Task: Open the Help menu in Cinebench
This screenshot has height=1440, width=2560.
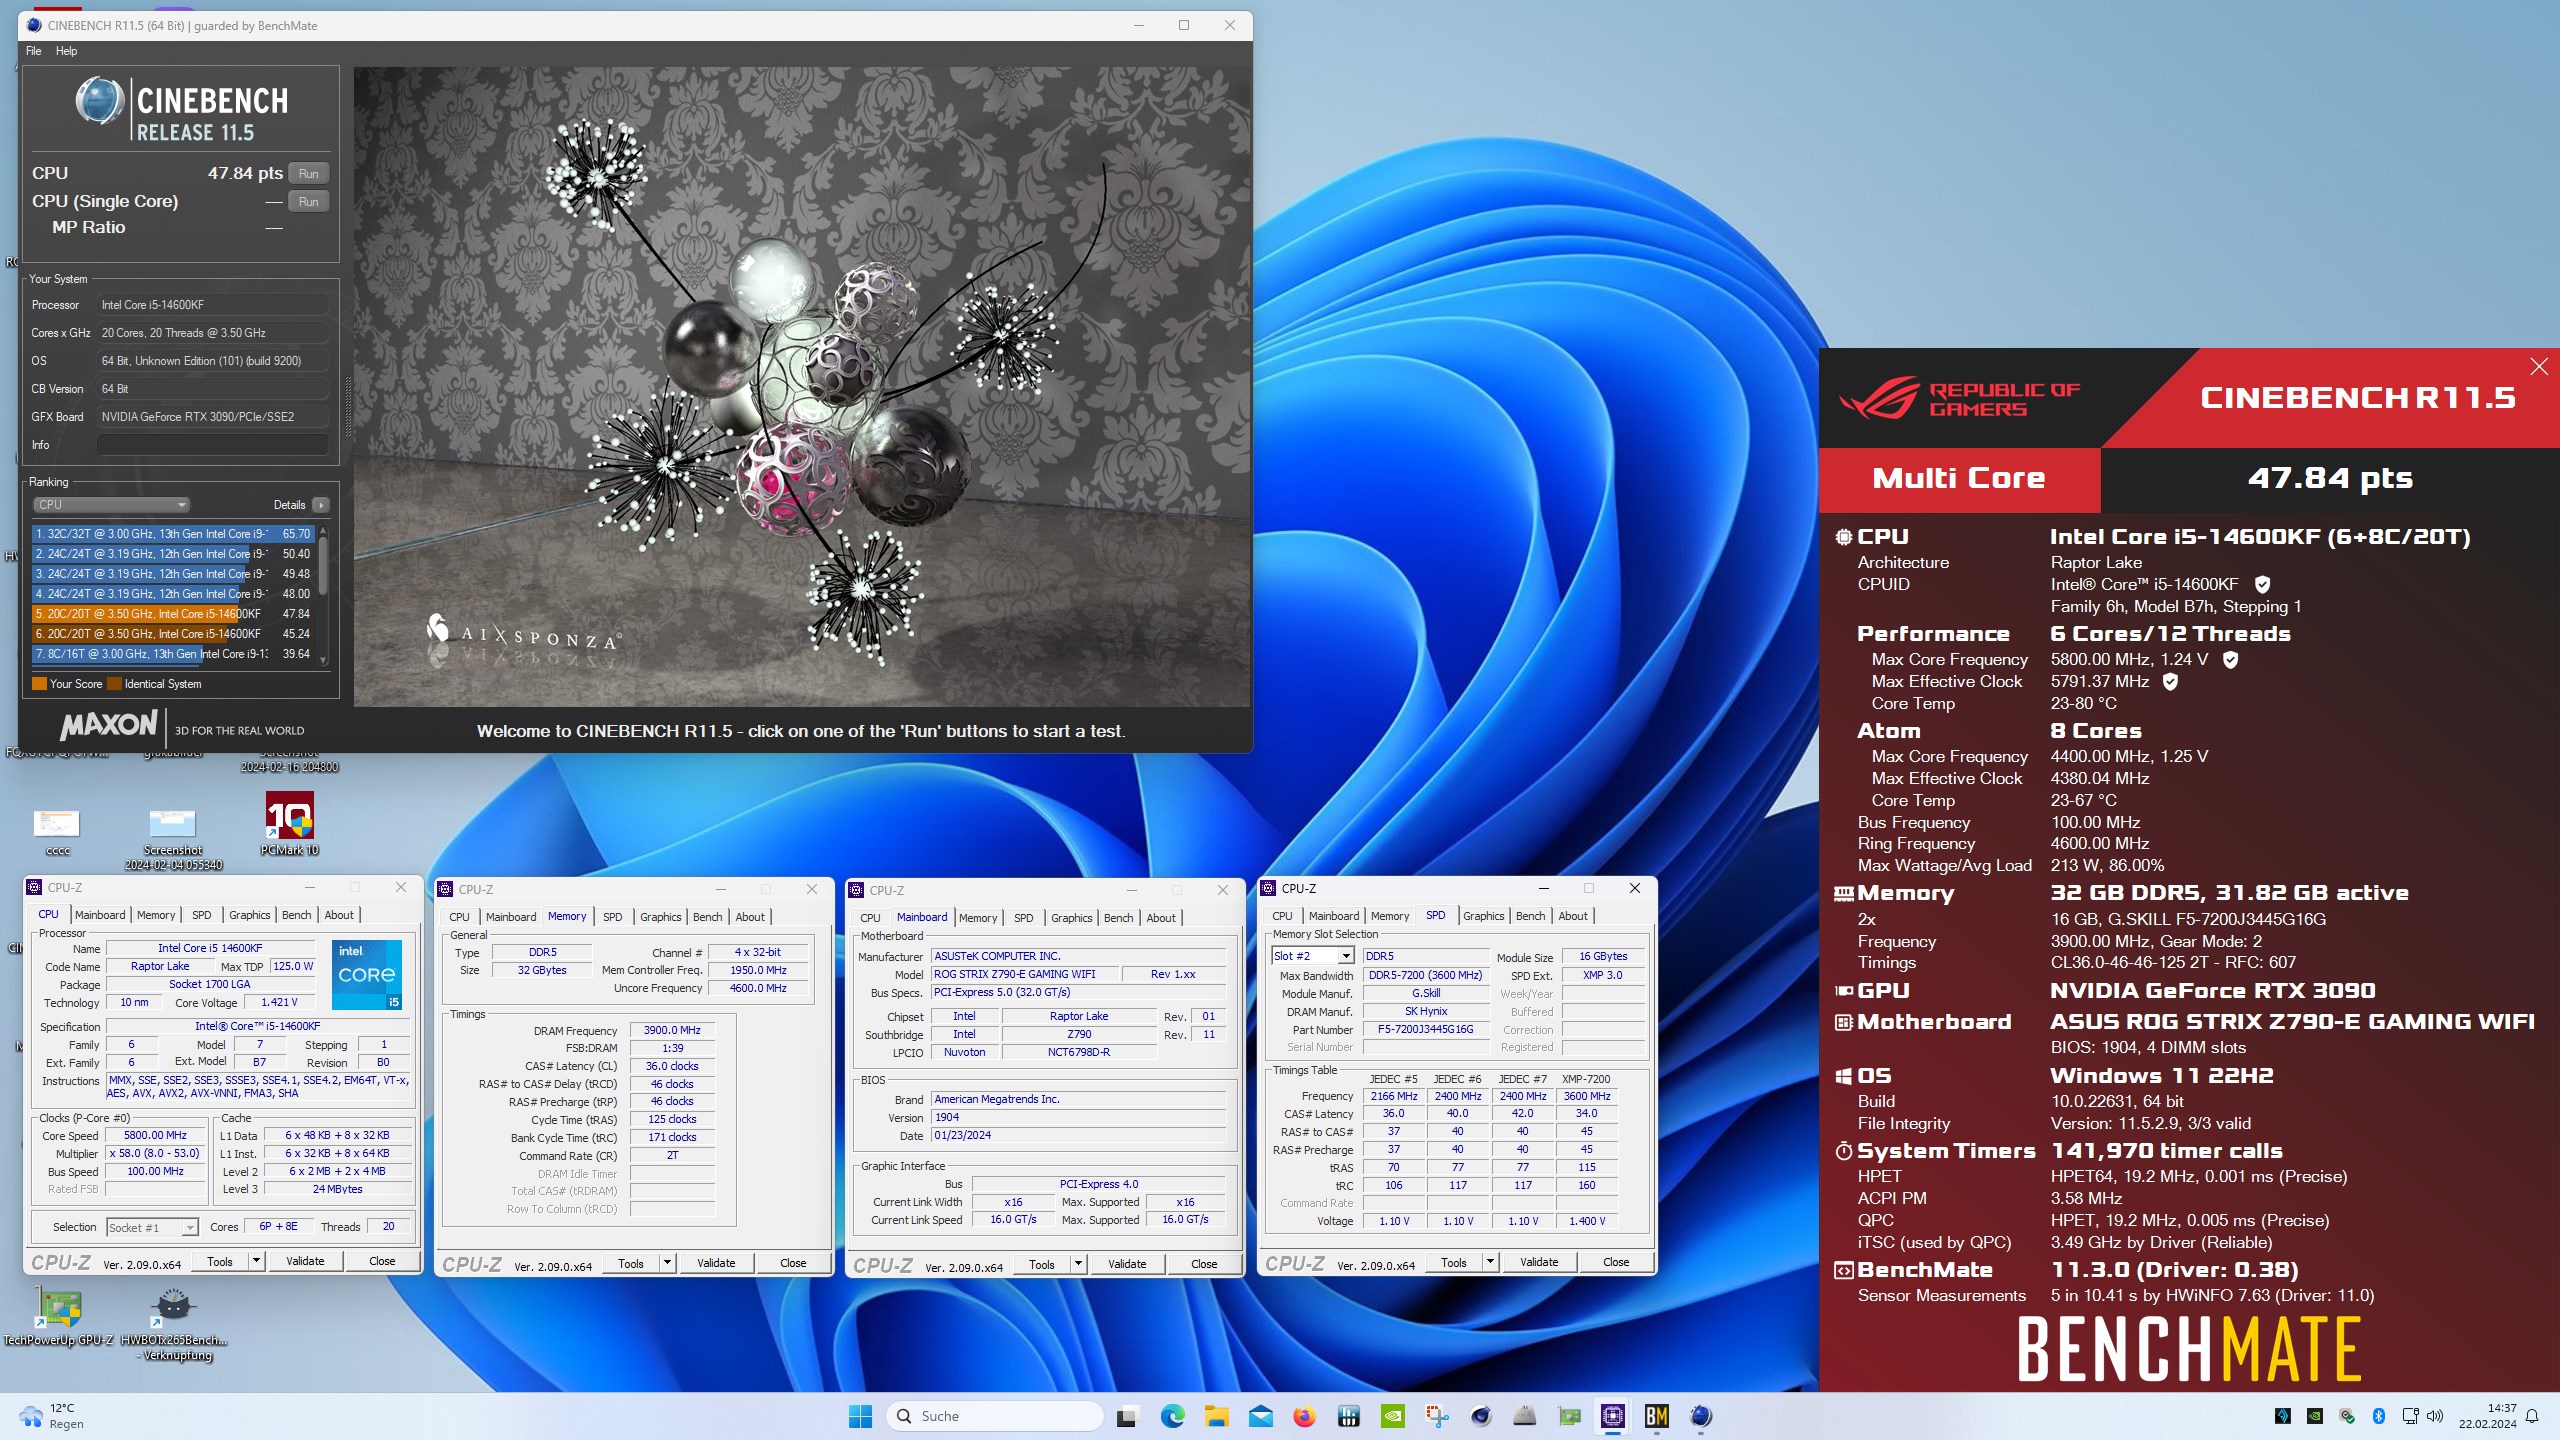Action: pyautogui.click(x=66, y=51)
